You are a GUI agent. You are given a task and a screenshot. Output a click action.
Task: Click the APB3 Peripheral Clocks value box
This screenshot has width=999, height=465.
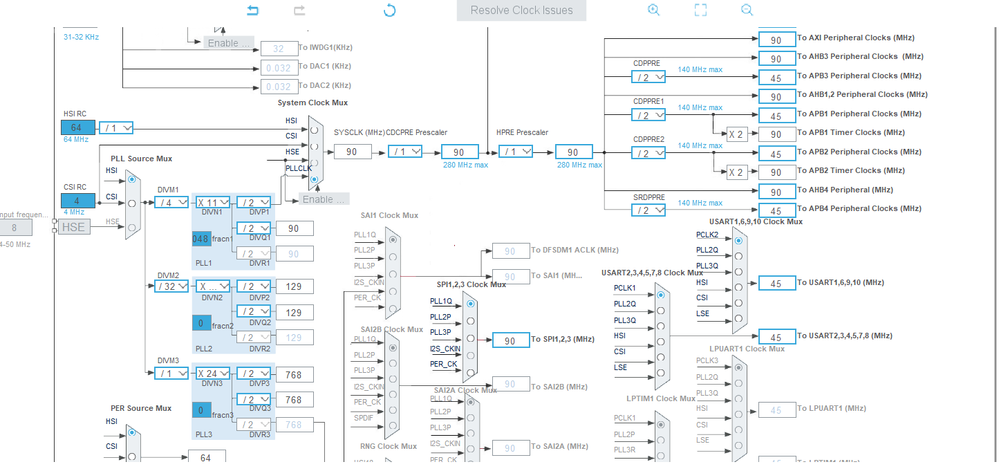tap(777, 77)
